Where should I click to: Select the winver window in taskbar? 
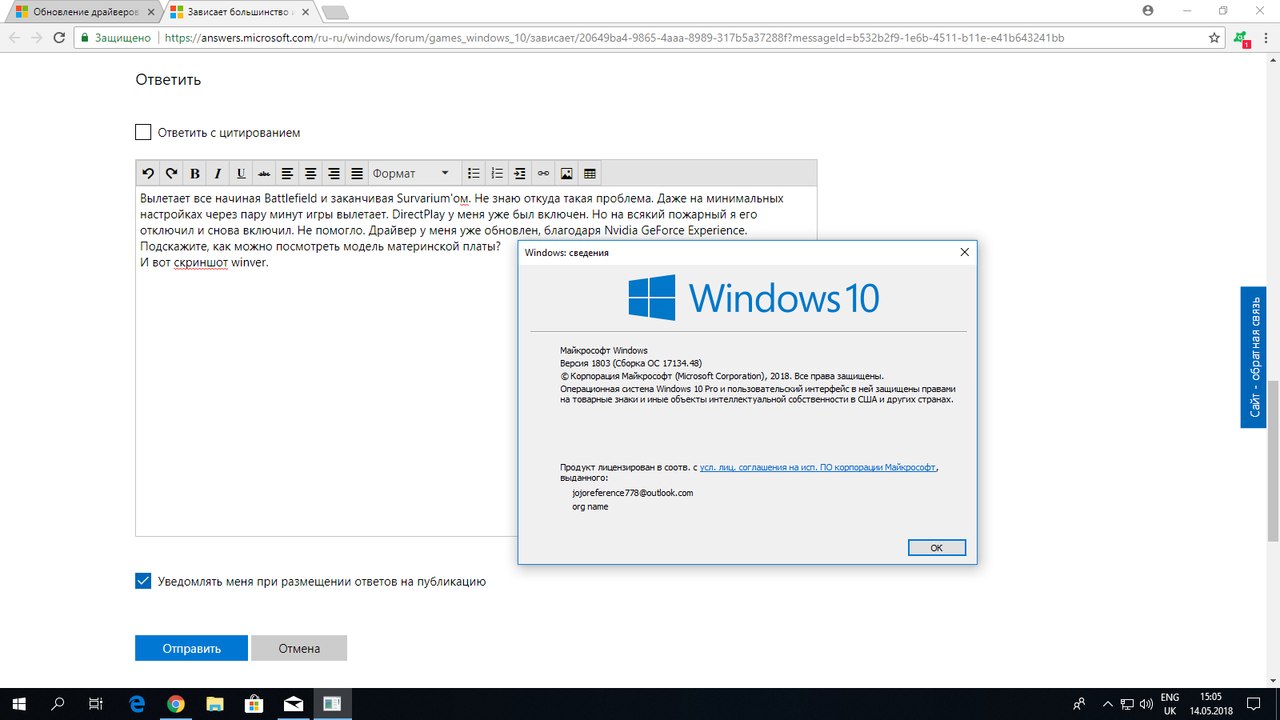click(332, 704)
